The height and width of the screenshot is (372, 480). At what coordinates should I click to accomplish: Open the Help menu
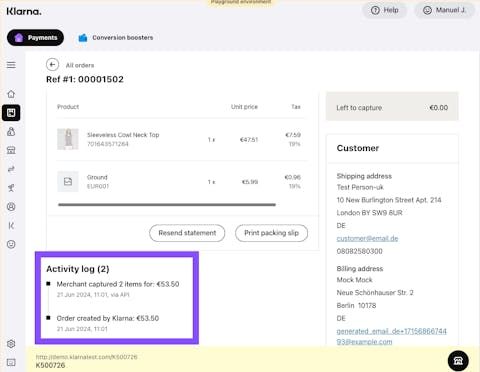tap(385, 10)
